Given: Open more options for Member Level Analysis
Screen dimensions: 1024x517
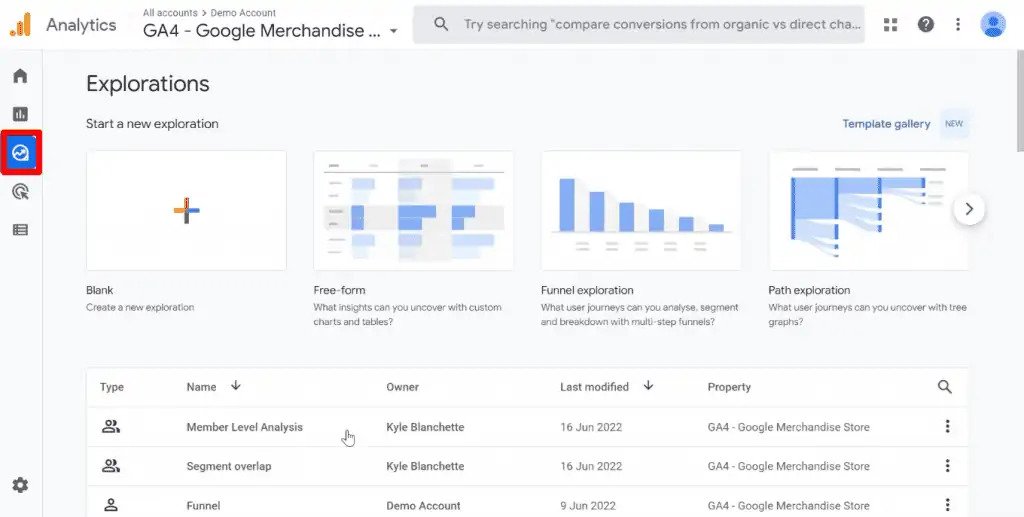Looking at the screenshot, I should point(947,426).
